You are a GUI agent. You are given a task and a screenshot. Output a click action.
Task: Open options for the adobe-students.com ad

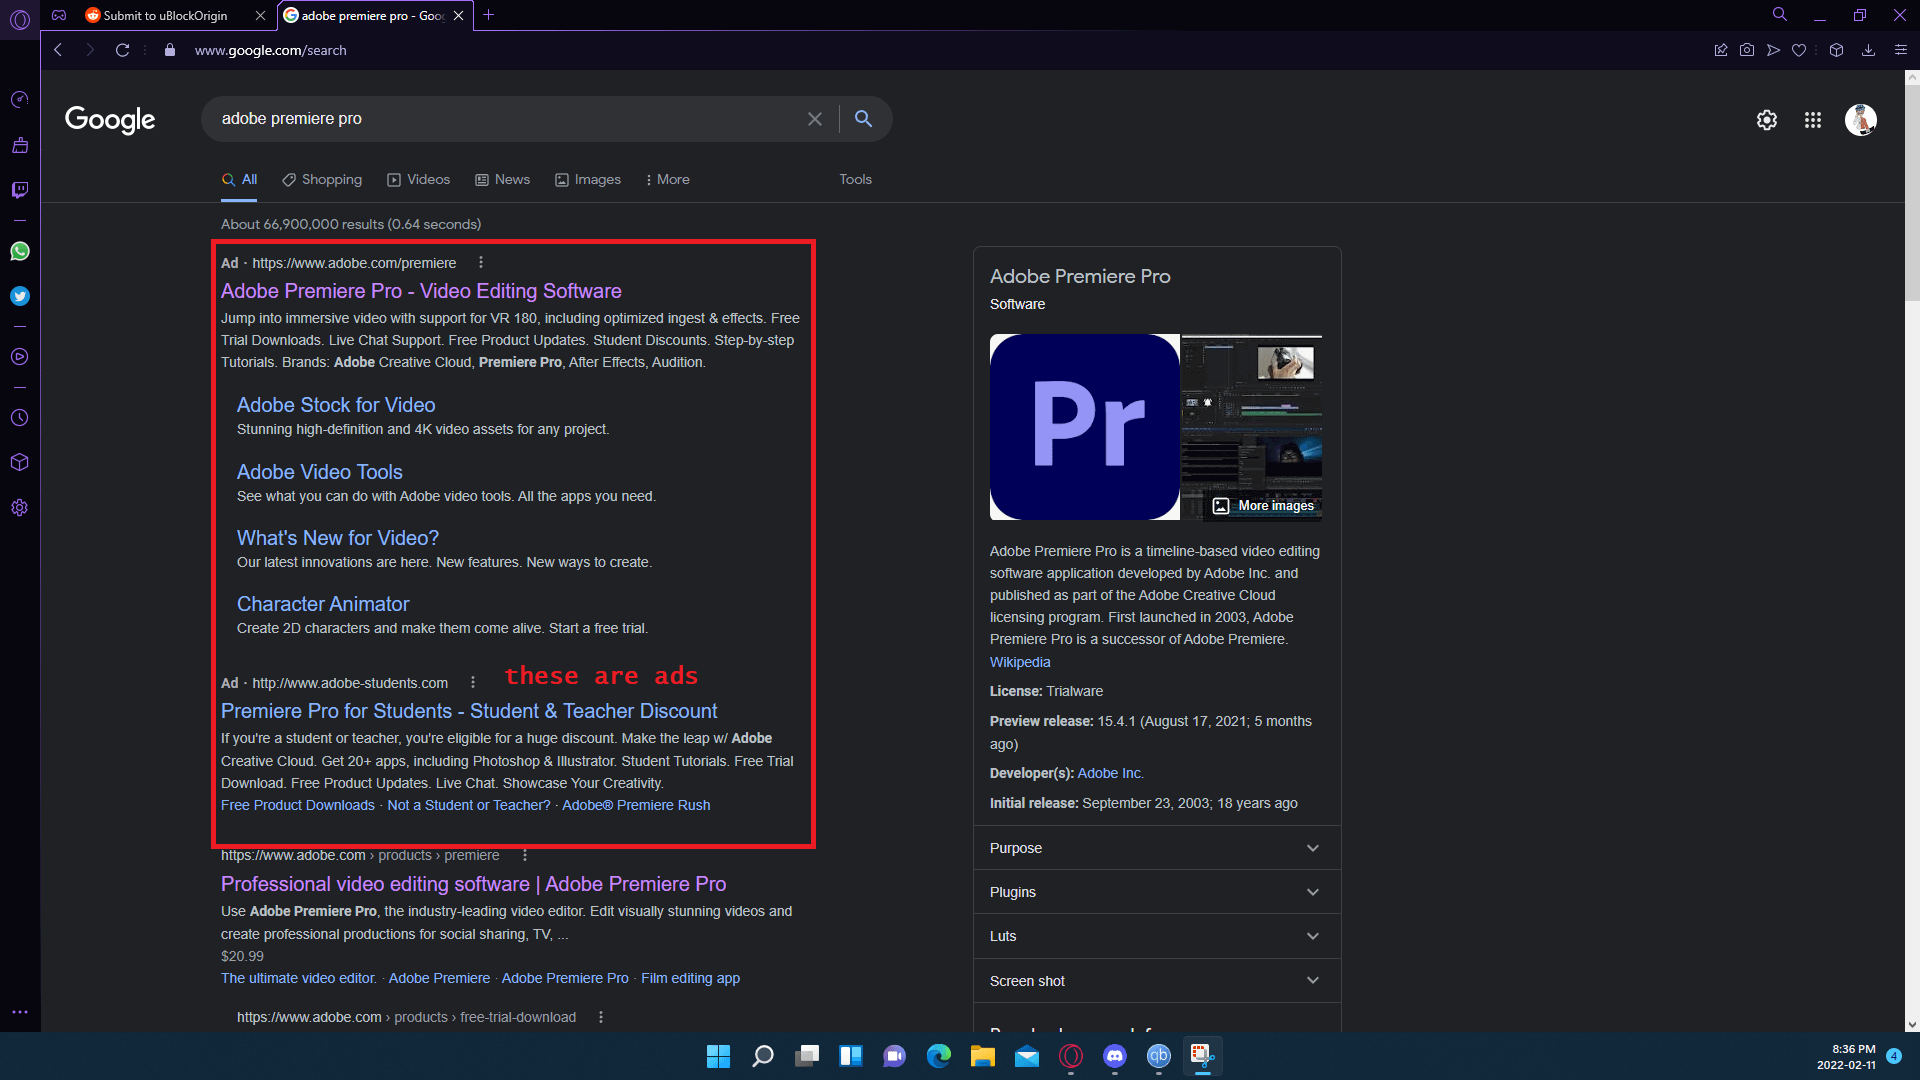[473, 683]
